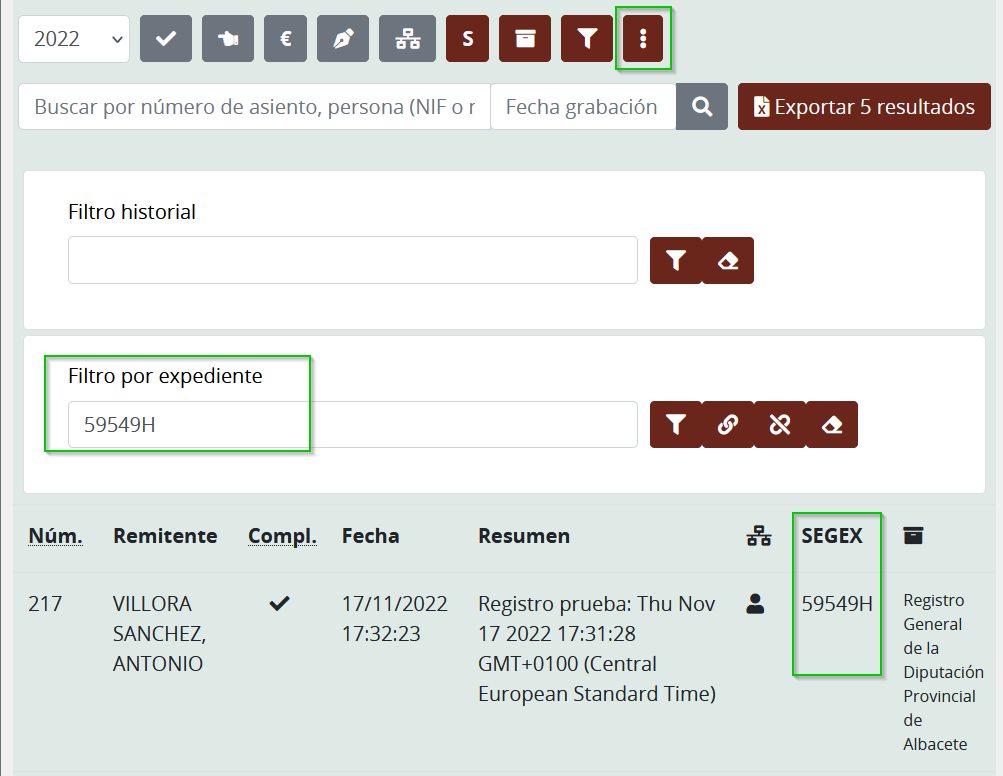The image size is (1003, 776).
Task: Click the link icon beside expediente filter
Action: pos(728,425)
